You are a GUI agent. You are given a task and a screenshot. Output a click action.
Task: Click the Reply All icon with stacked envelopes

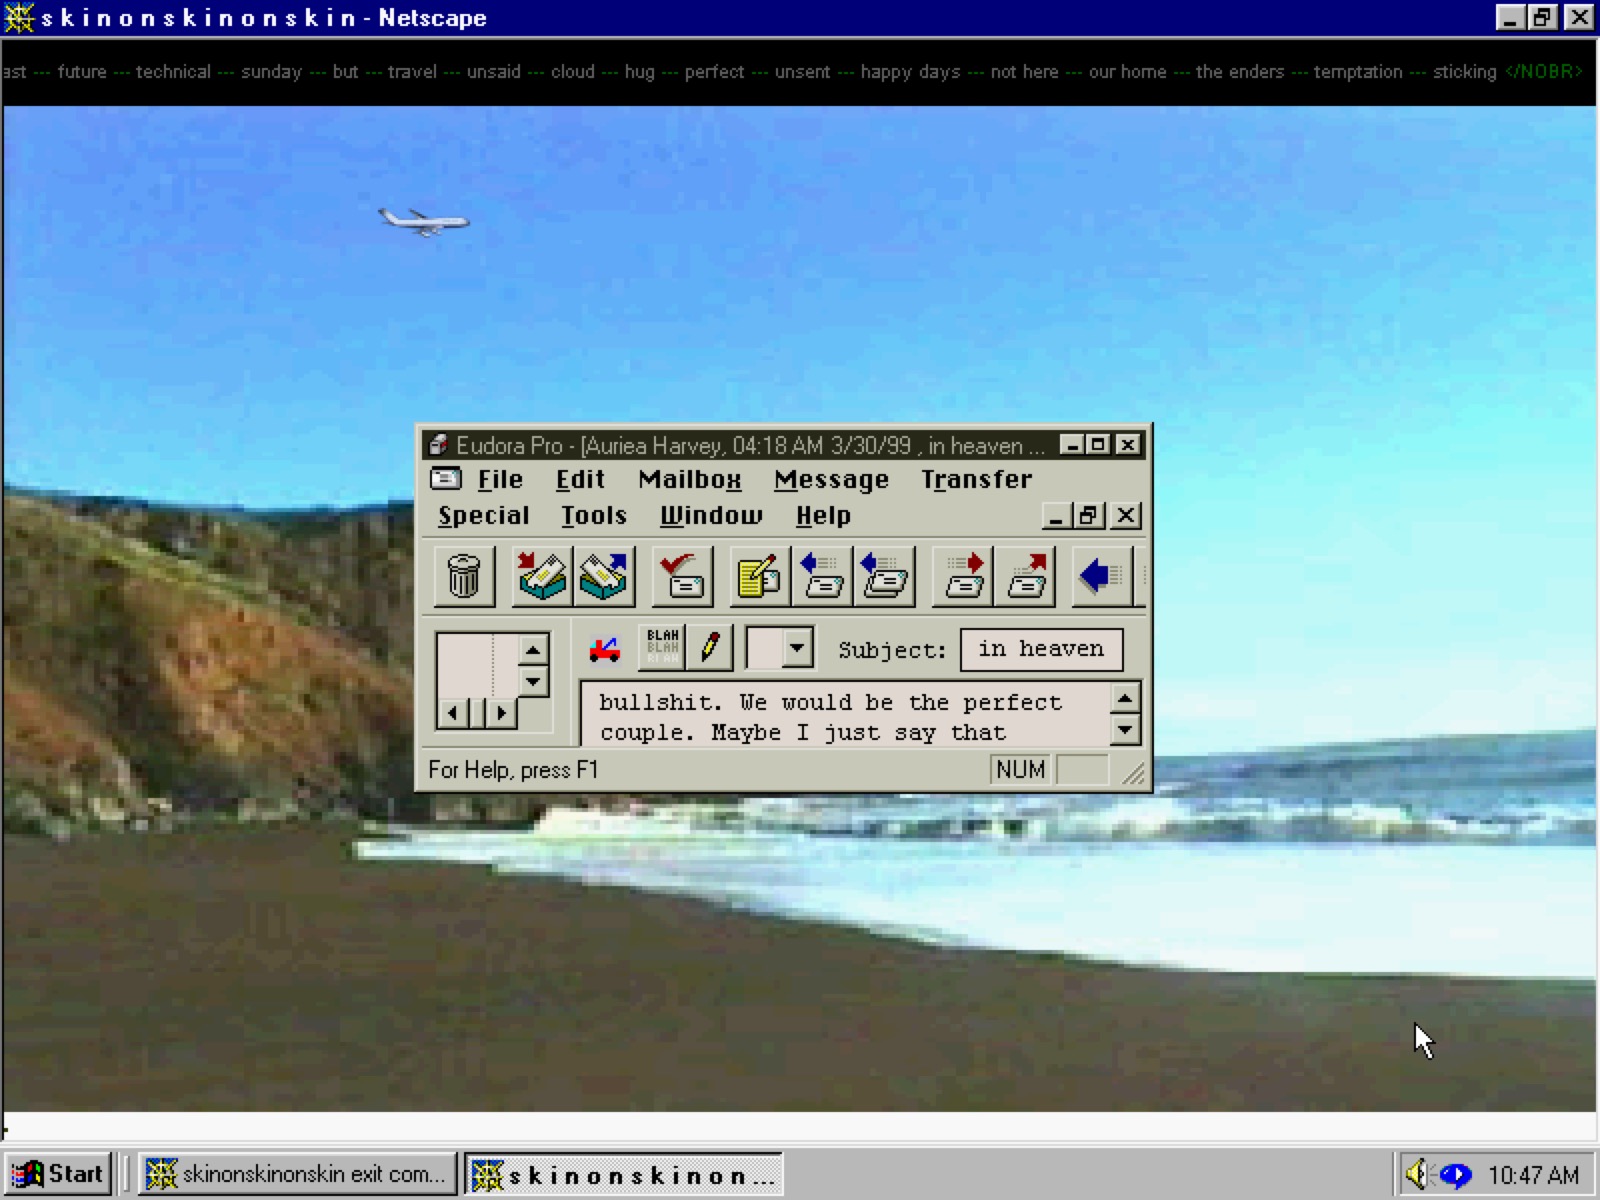(884, 576)
